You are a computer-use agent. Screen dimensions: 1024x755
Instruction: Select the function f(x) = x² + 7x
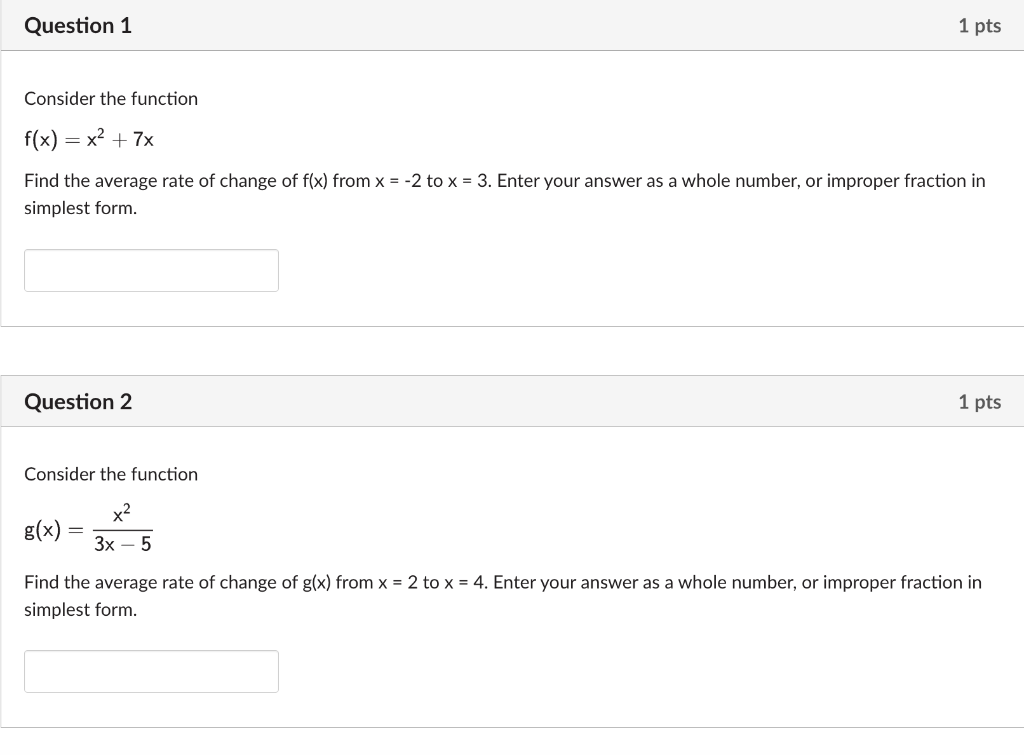tap(88, 139)
